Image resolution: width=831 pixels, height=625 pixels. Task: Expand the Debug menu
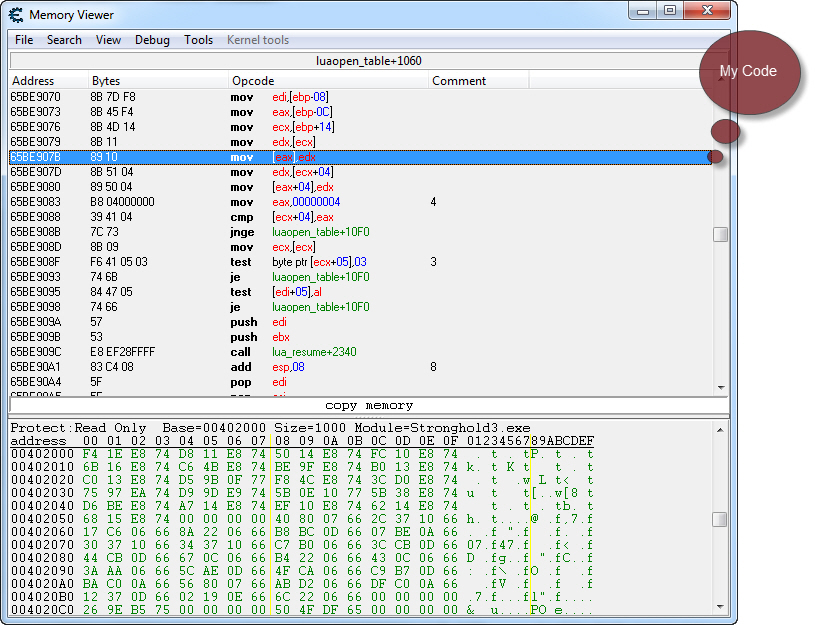[x=152, y=40]
